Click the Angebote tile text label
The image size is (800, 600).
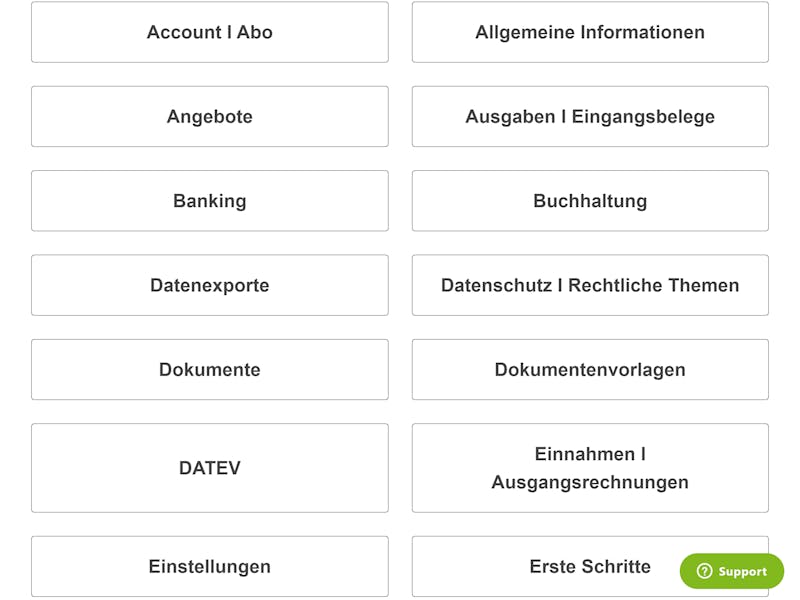[x=210, y=117]
